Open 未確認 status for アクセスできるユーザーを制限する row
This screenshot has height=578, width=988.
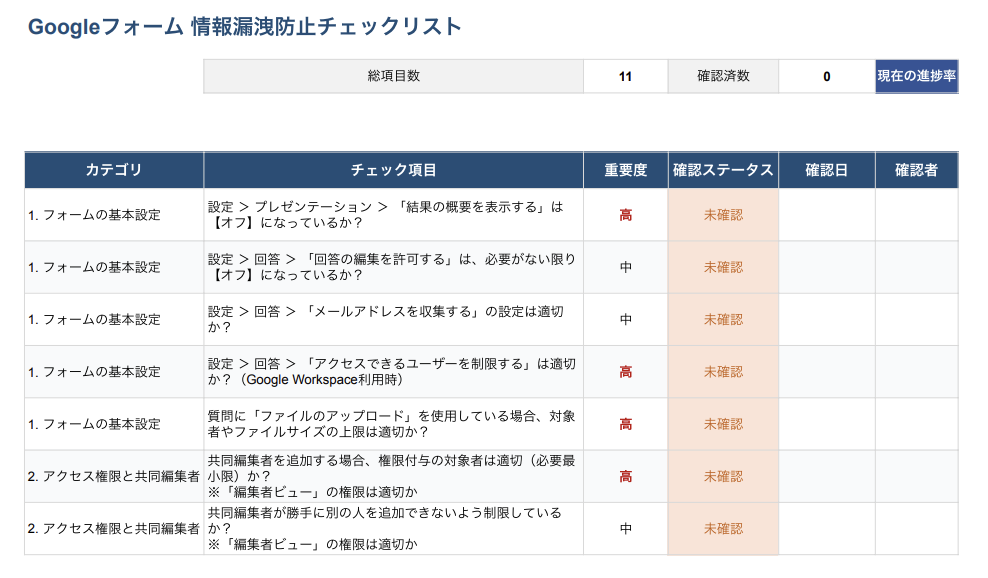(x=723, y=372)
